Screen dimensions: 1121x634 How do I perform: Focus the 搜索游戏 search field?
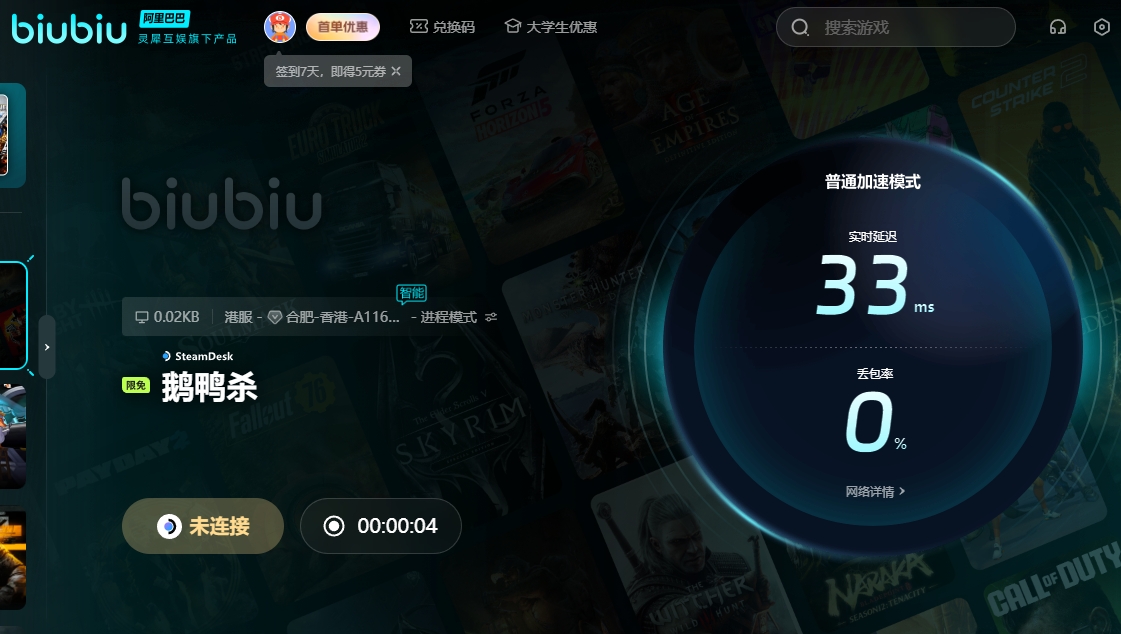[x=895, y=27]
